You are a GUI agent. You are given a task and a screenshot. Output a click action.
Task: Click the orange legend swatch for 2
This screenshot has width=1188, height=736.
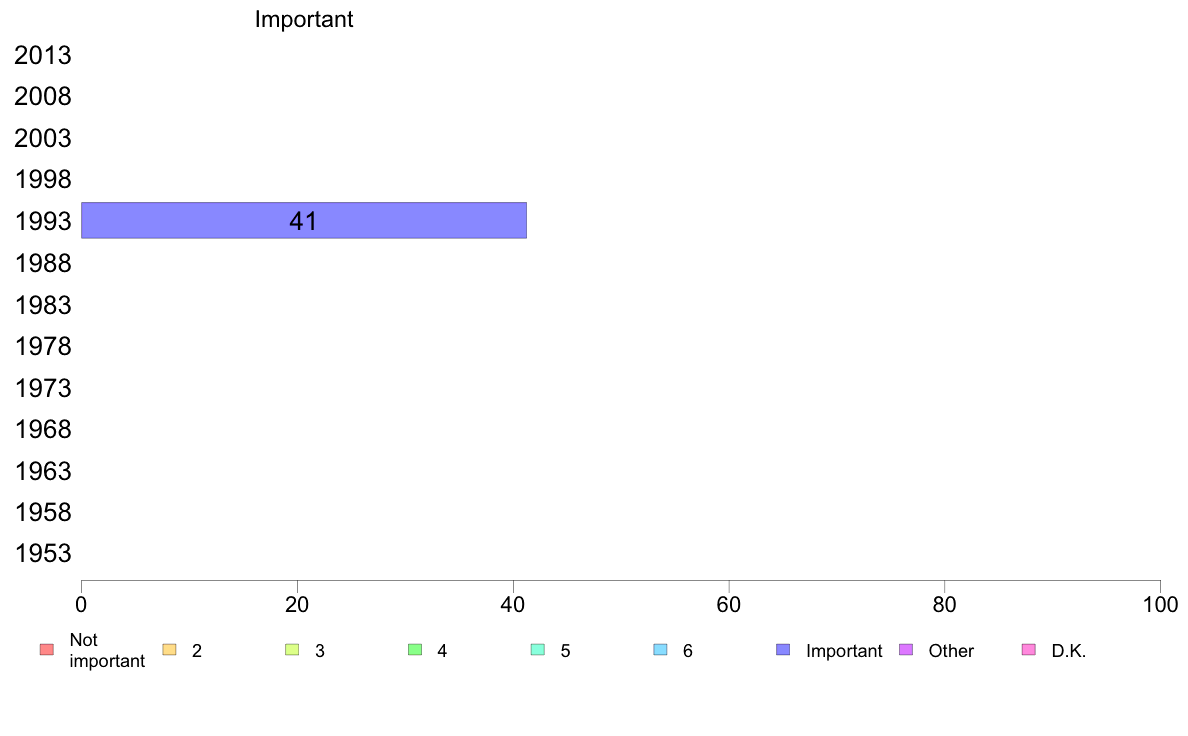170,650
